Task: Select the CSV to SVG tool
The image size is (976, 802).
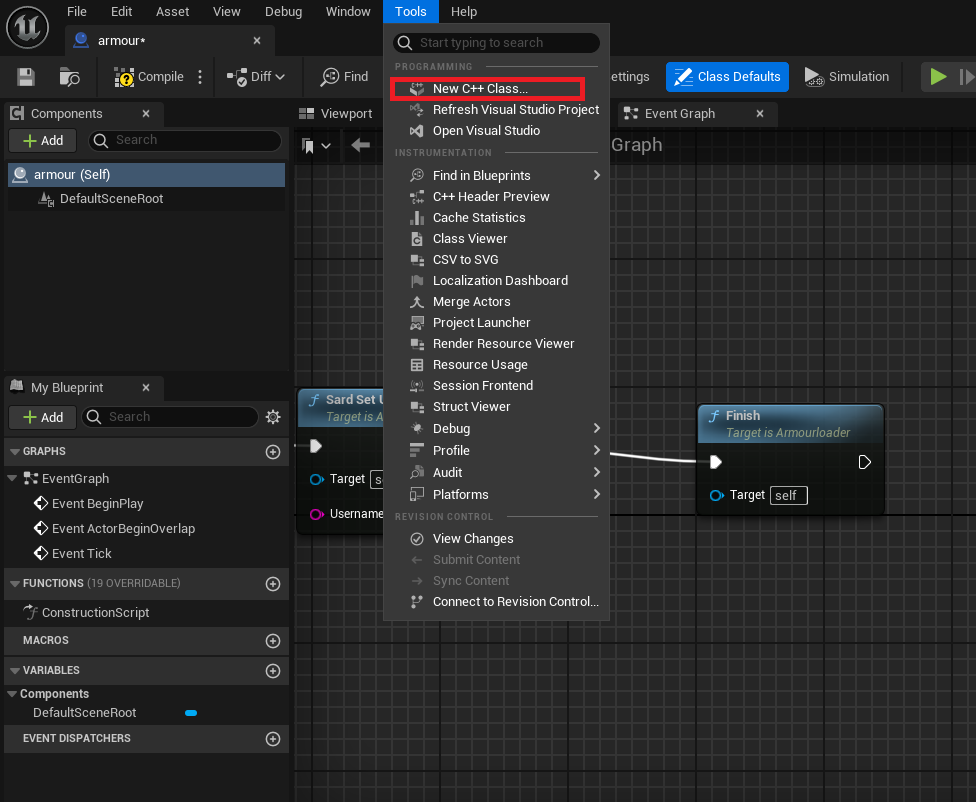Action: tap(496, 260)
